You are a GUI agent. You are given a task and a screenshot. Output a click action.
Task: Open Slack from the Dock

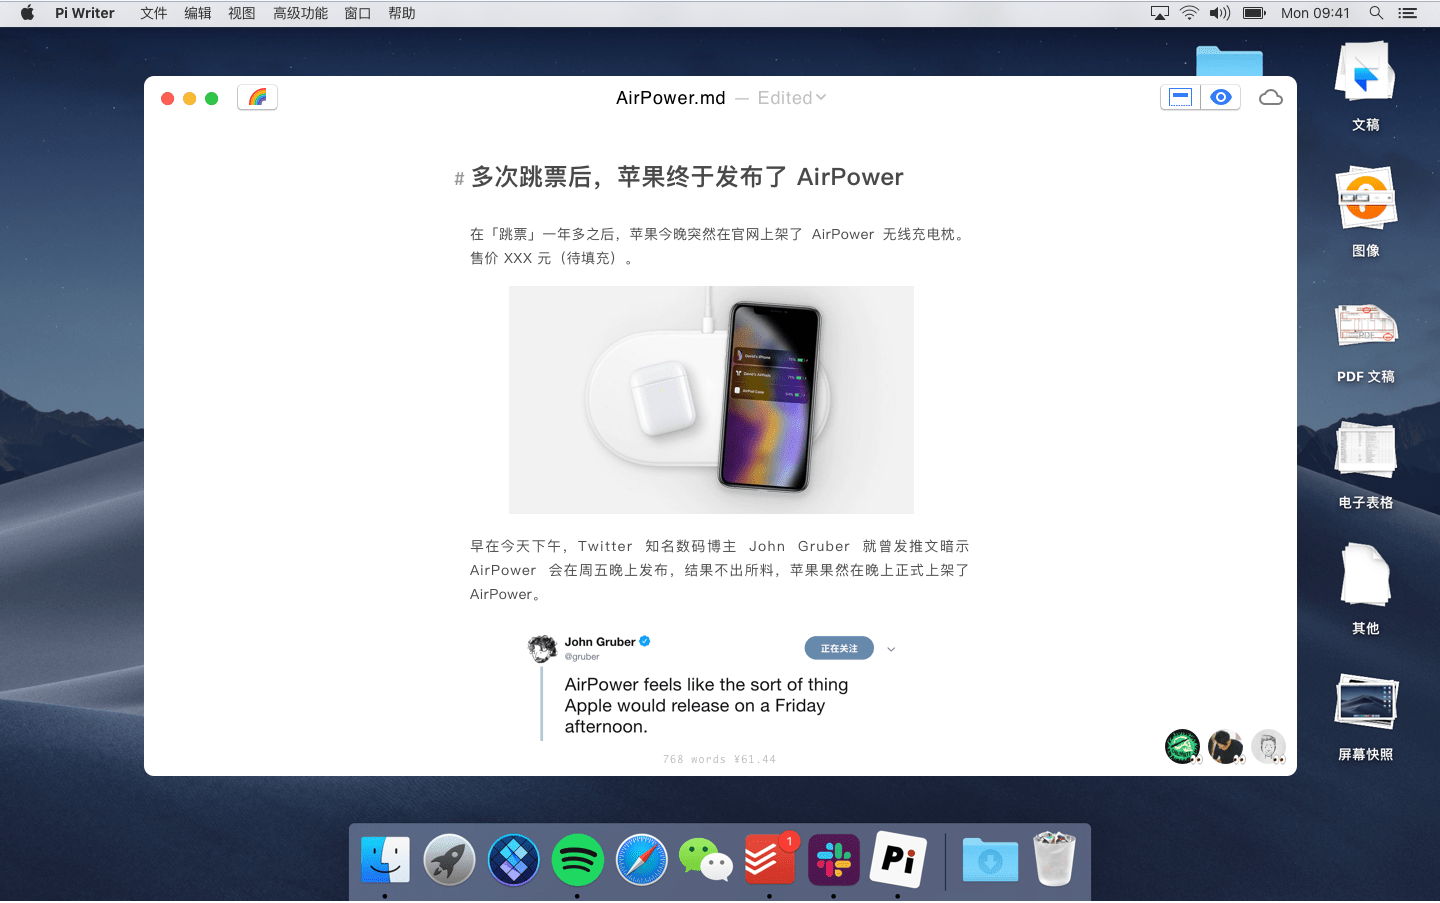[x=834, y=859]
